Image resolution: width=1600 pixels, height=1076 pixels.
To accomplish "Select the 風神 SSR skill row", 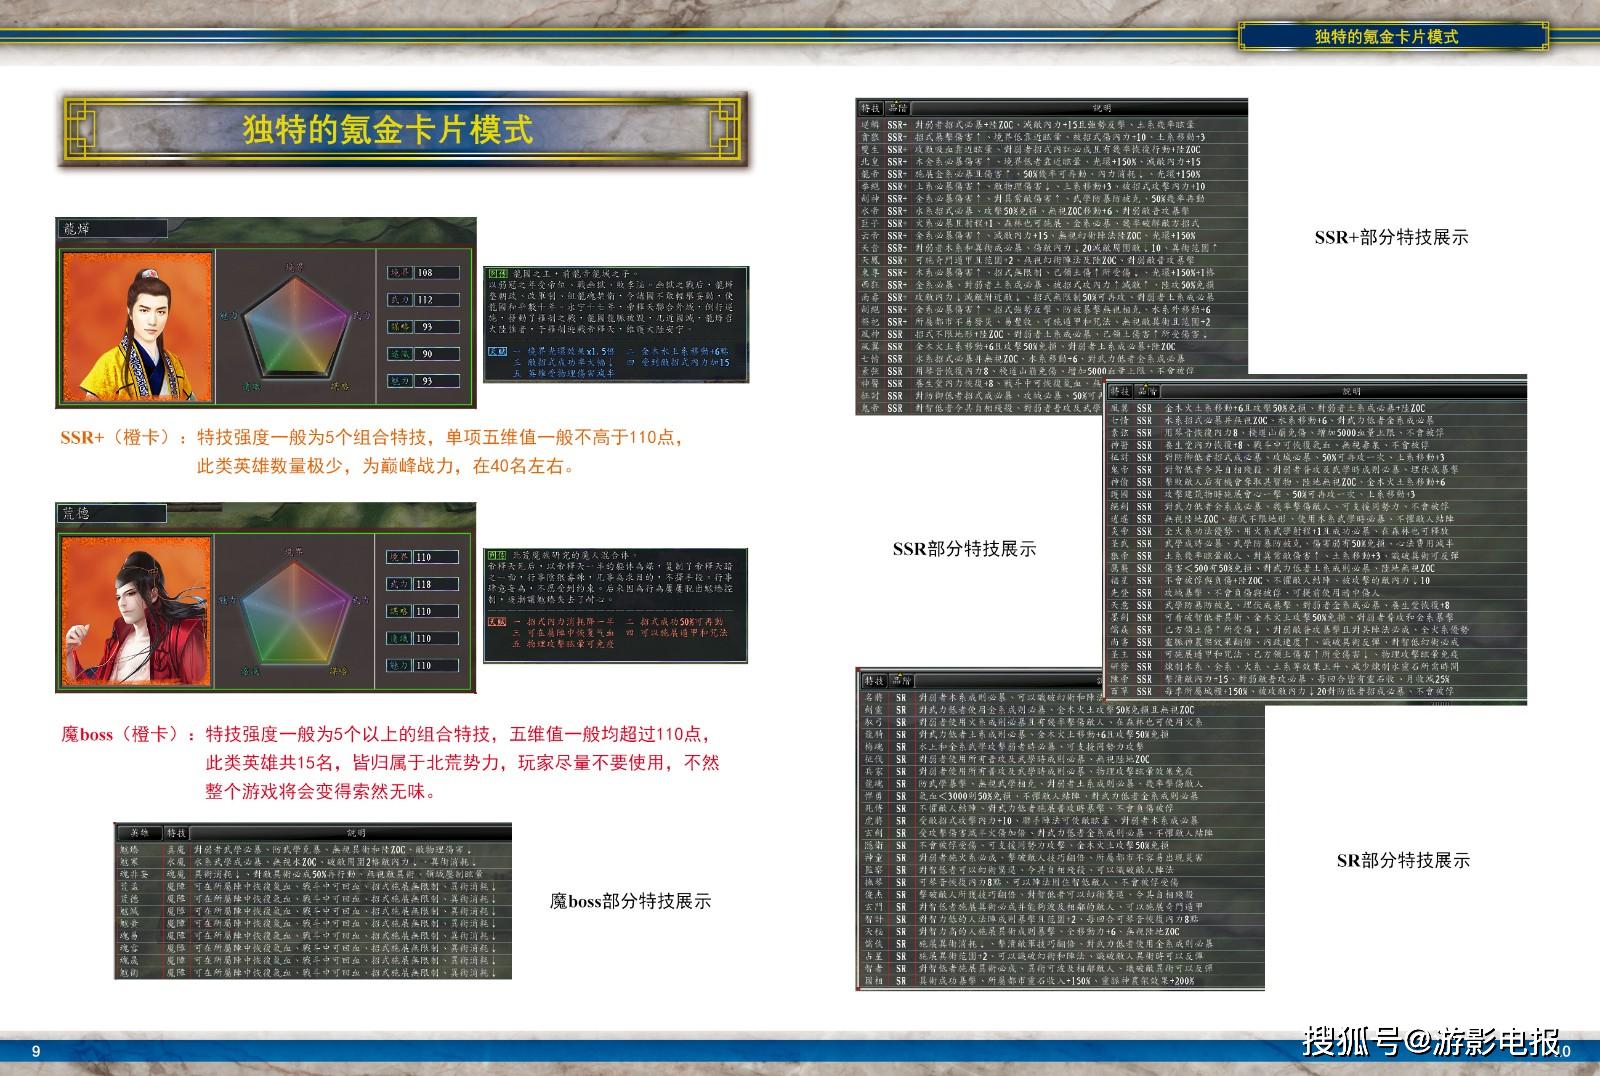I will [x=1052, y=334].
